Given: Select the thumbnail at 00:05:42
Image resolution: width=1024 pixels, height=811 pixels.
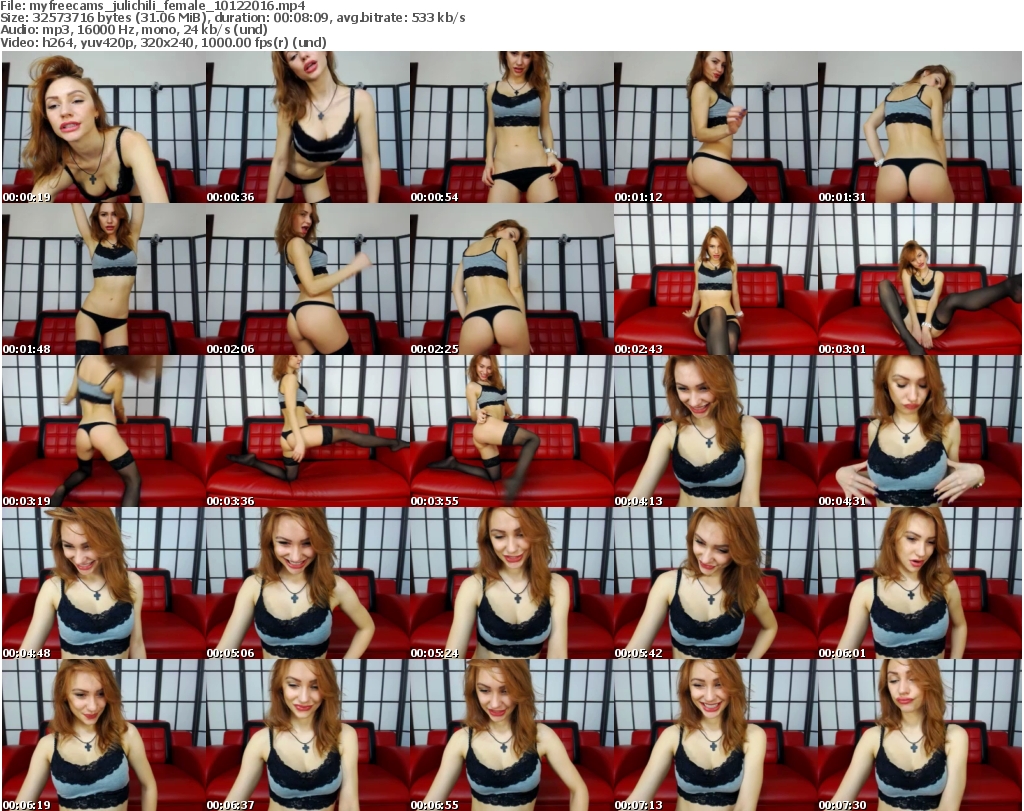Looking at the screenshot, I should coord(715,583).
